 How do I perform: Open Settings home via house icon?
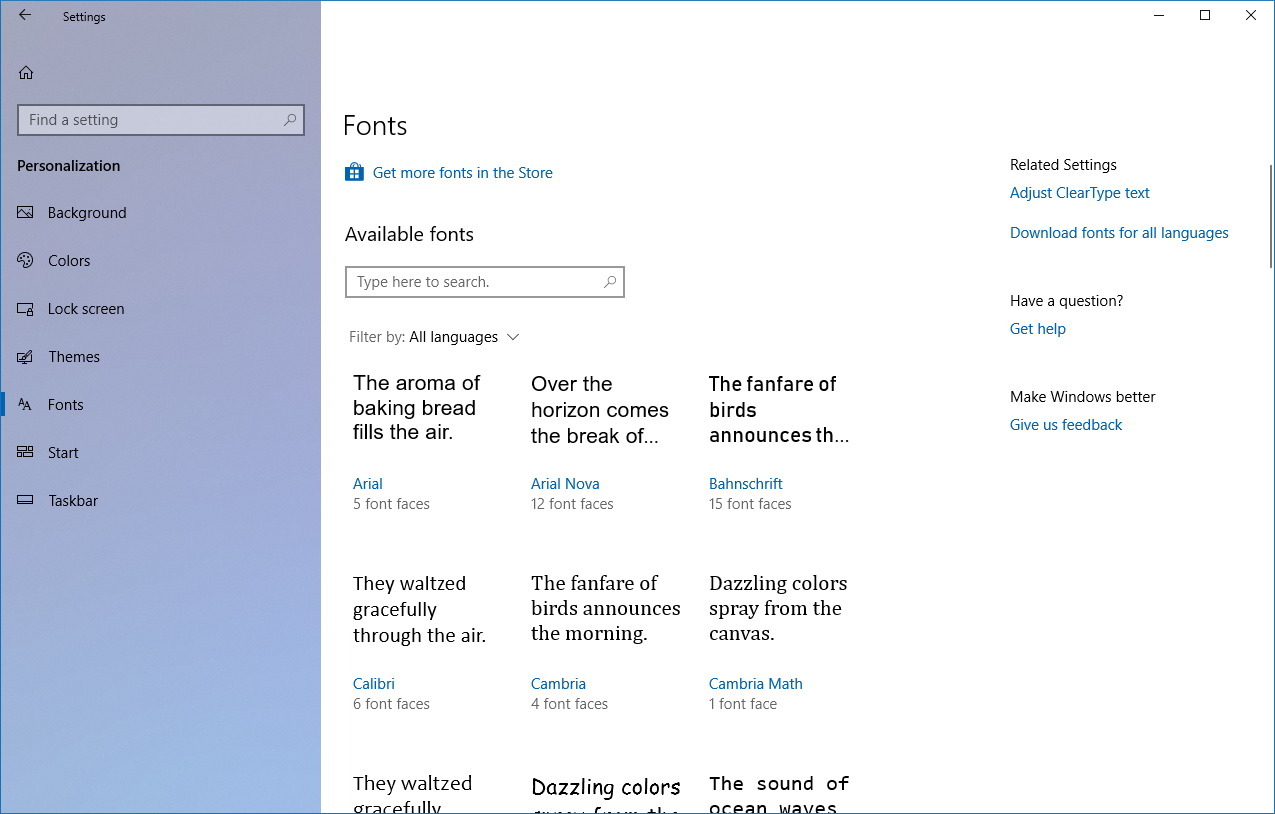[x=26, y=72]
